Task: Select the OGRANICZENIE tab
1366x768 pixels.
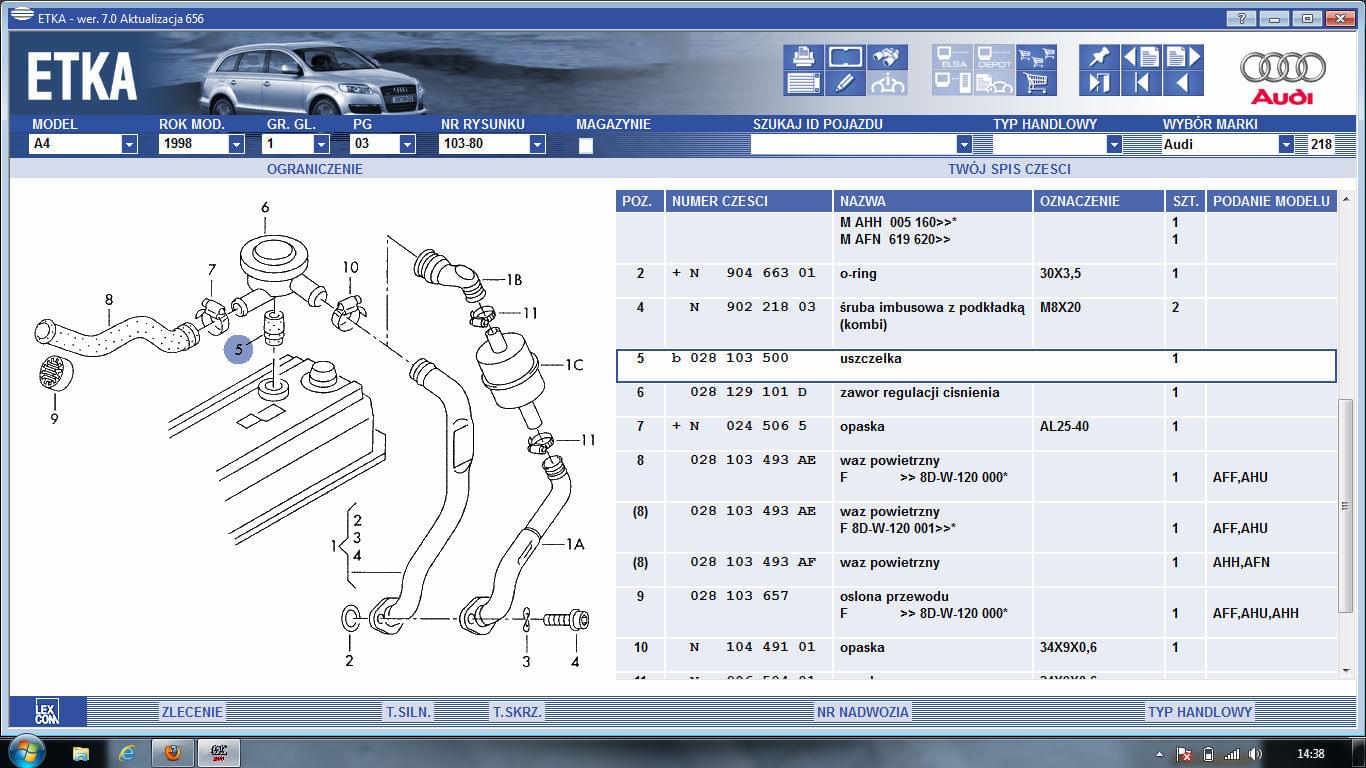Action: tap(315, 169)
